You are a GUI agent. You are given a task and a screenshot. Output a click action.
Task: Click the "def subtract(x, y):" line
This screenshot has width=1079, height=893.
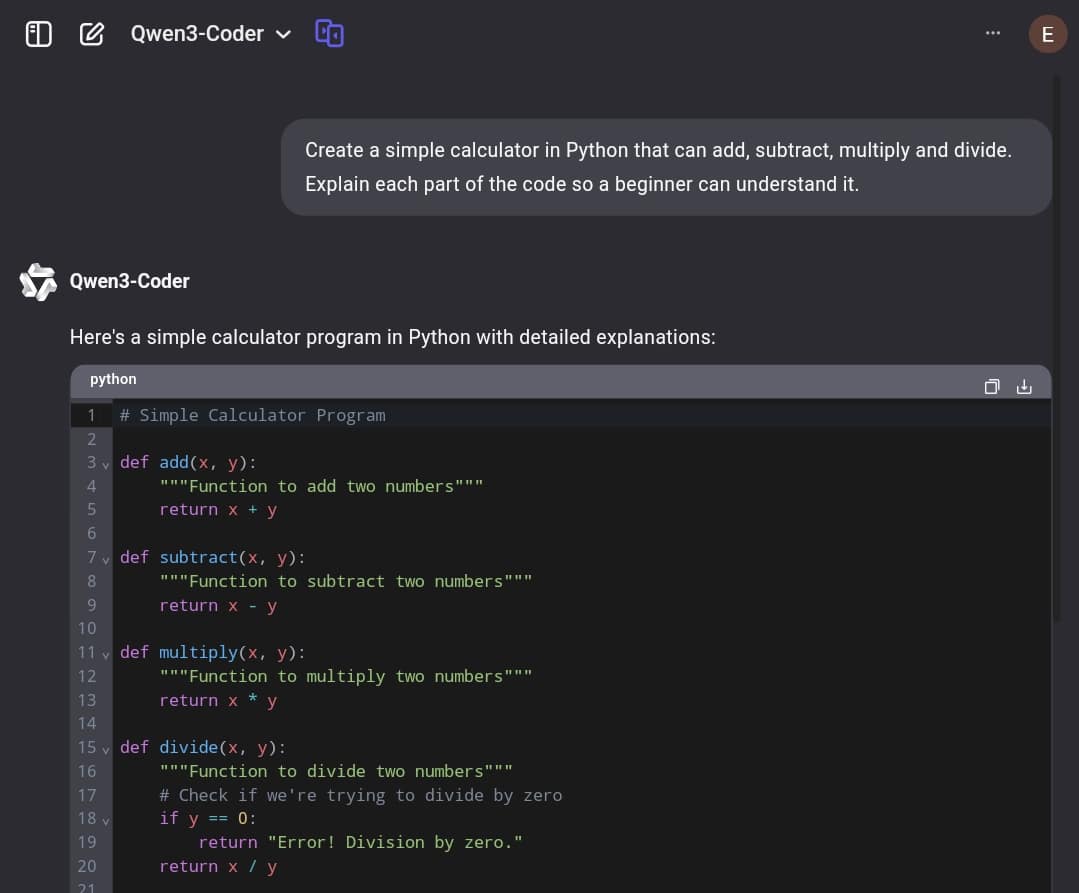pyautogui.click(x=213, y=557)
